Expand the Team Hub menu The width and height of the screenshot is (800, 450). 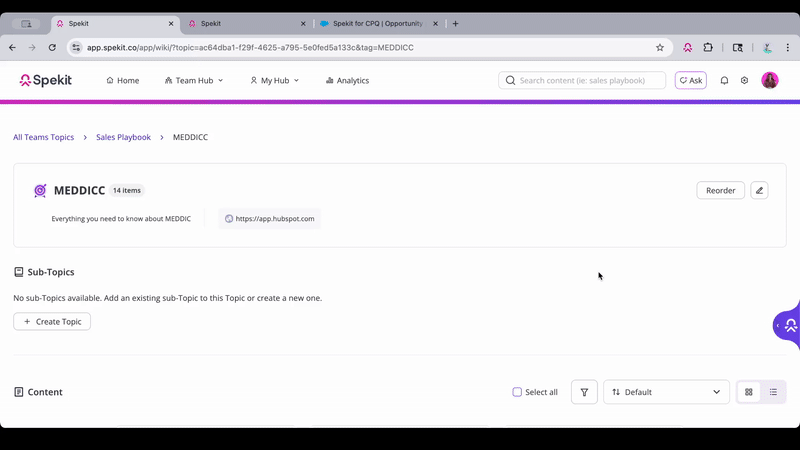pyautogui.click(x=194, y=81)
